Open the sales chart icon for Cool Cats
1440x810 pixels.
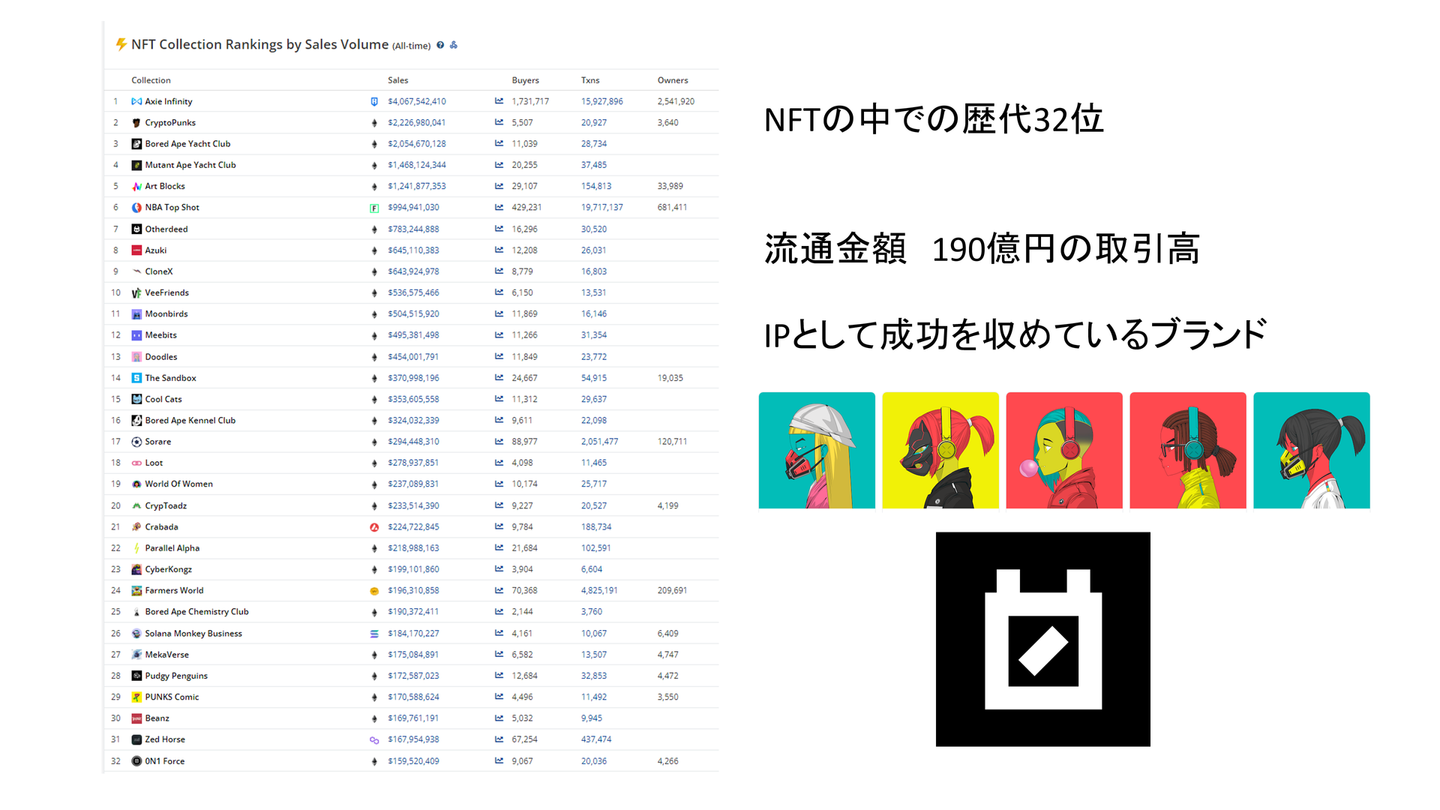click(x=499, y=399)
